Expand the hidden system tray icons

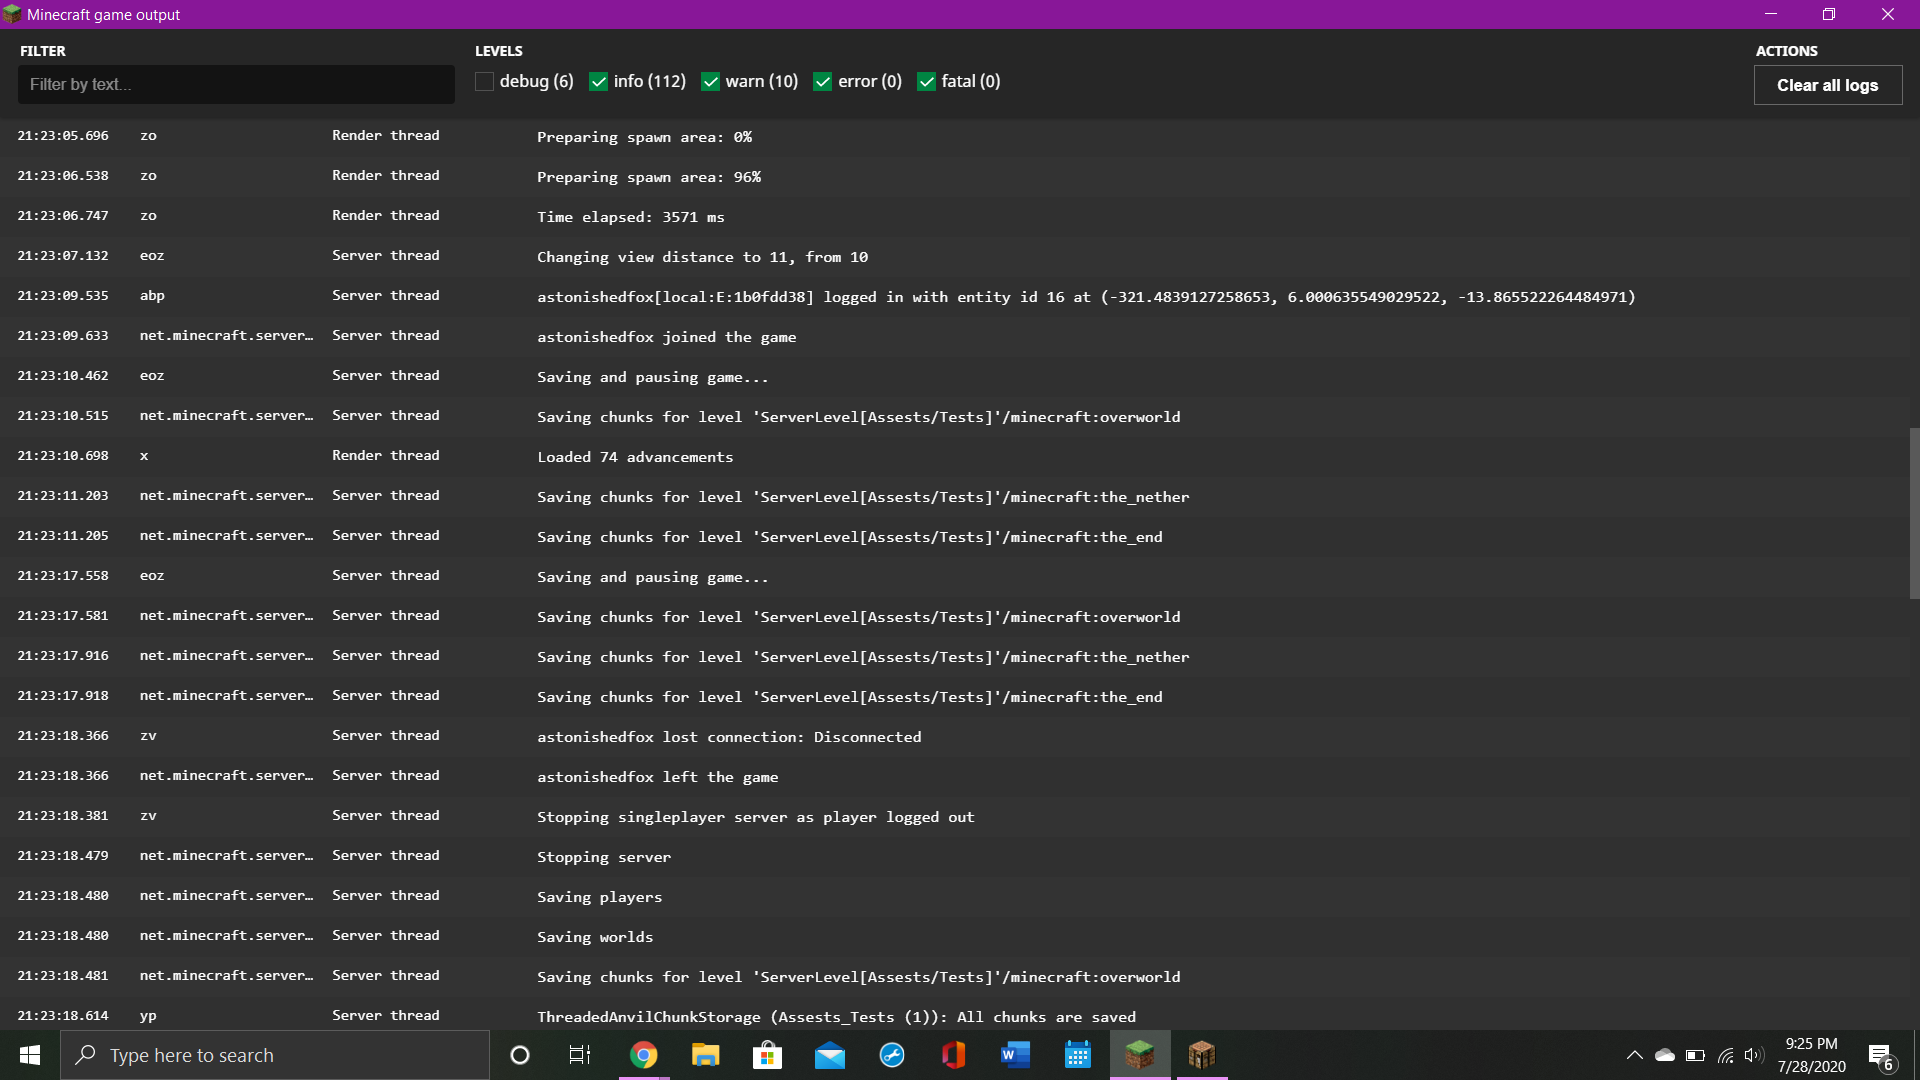[x=1634, y=1055]
